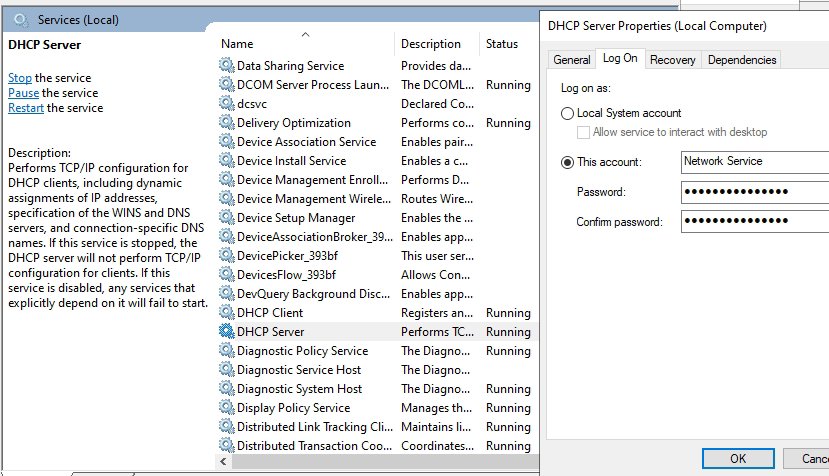
Task: Click the DHCP Client service gear icon
Action: (x=227, y=313)
